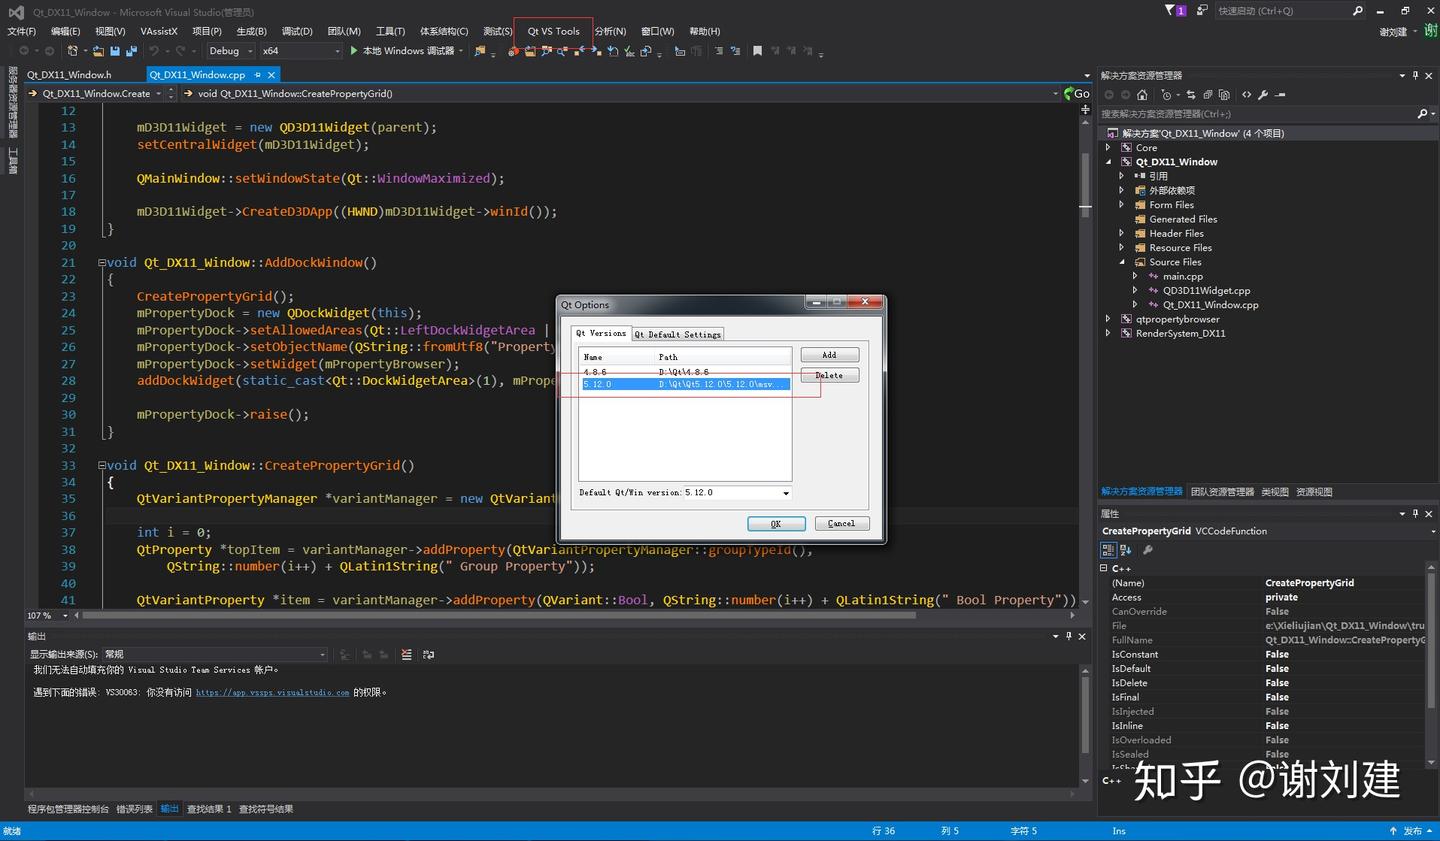Toggle auto-hide on the 属性 panel
This screenshot has height=841, width=1440.
click(1415, 513)
